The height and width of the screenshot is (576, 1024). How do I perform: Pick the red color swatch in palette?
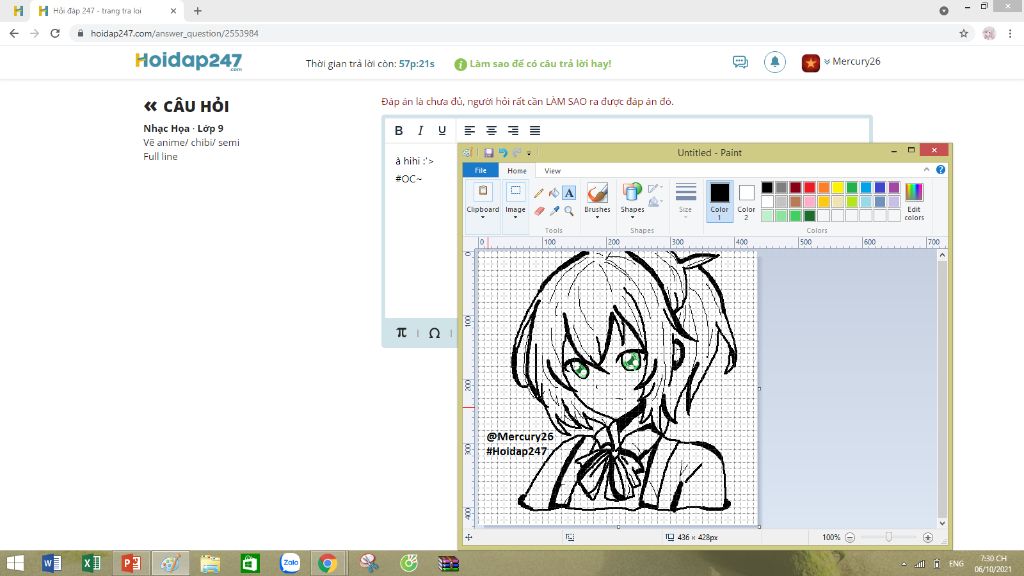pos(809,188)
